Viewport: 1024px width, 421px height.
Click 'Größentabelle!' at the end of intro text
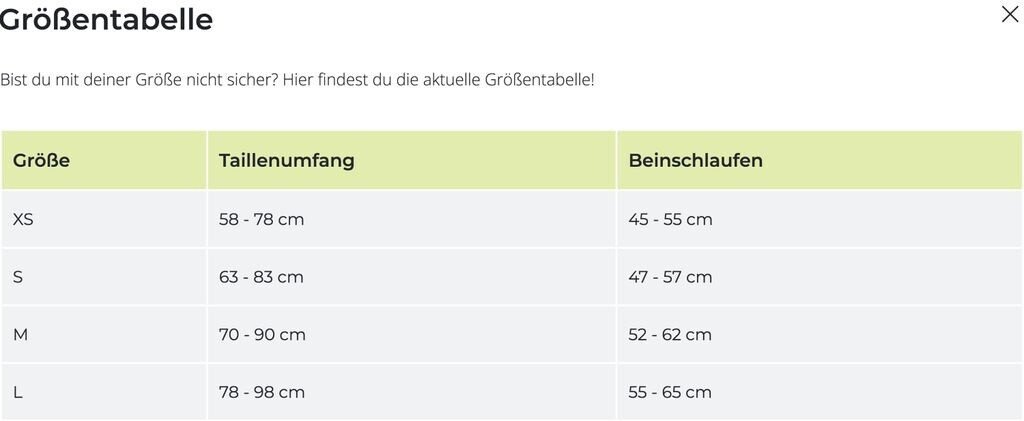click(x=539, y=79)
